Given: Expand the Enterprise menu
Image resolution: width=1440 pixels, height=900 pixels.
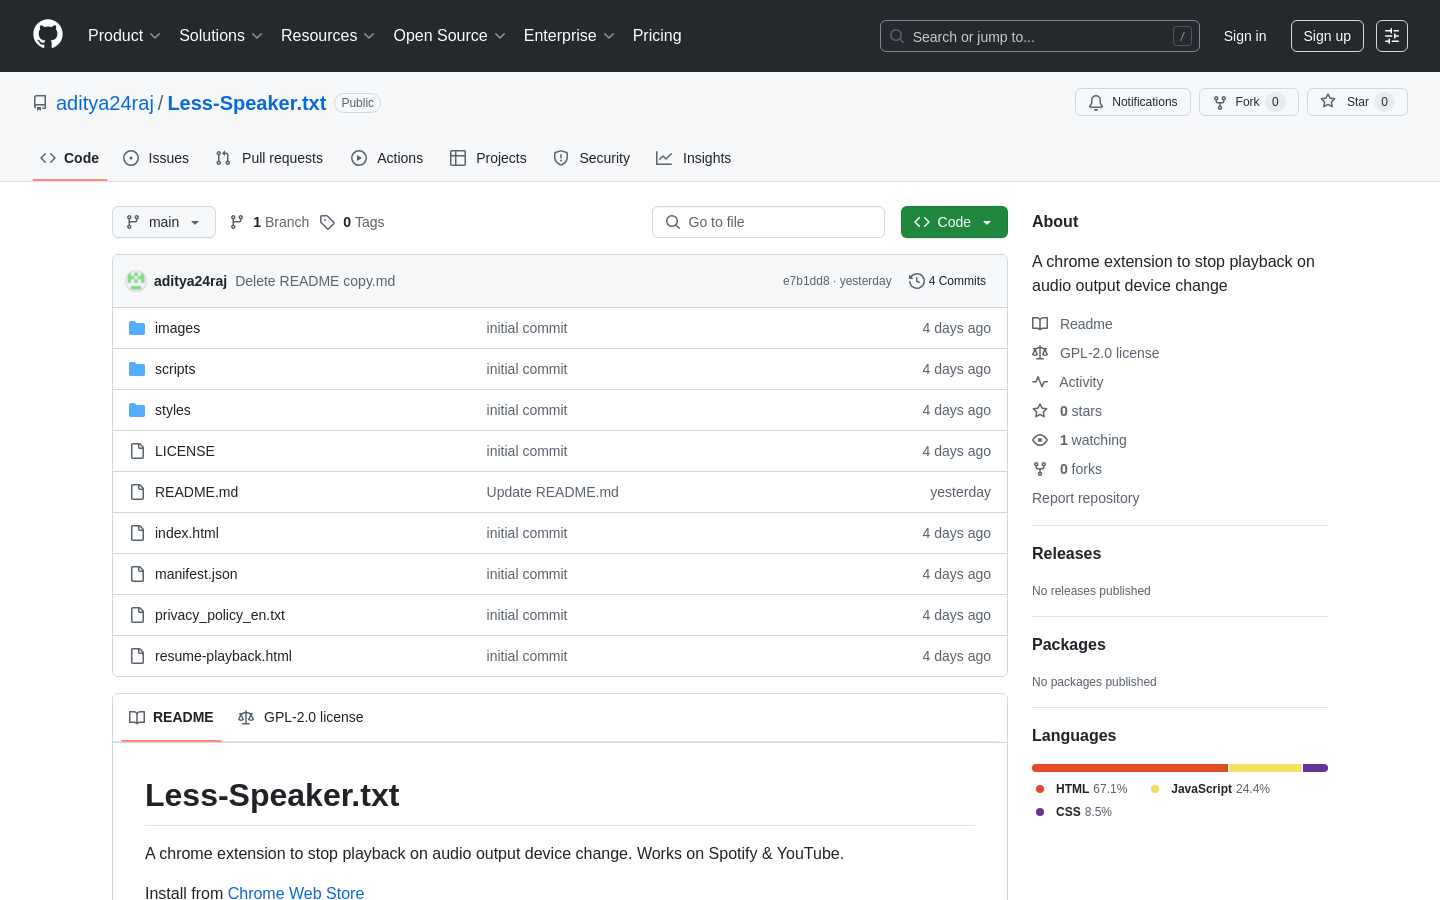Looking at the screenshot, I should tap(569, 36).
